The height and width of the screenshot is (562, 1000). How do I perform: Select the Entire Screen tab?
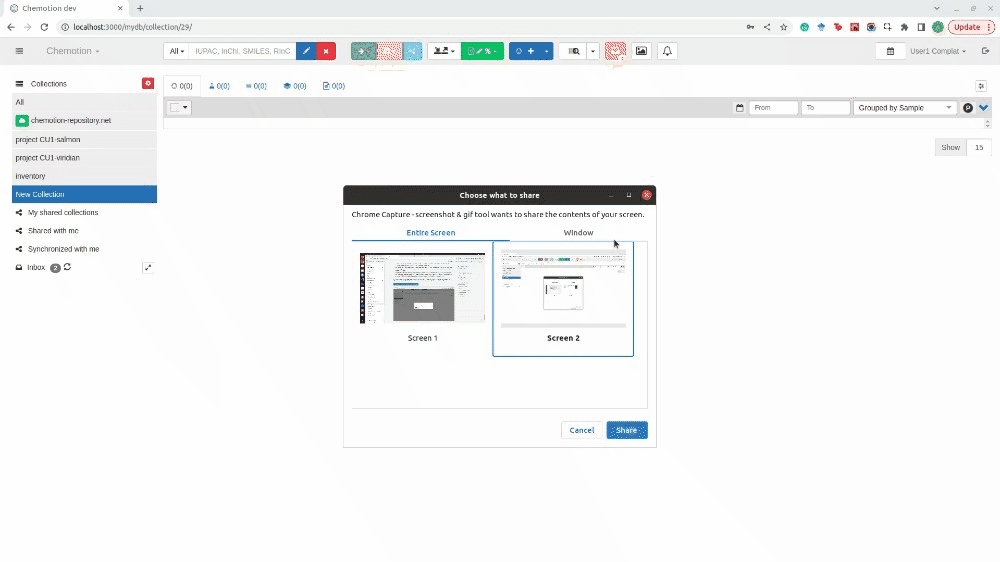click(x=430, y=233)
